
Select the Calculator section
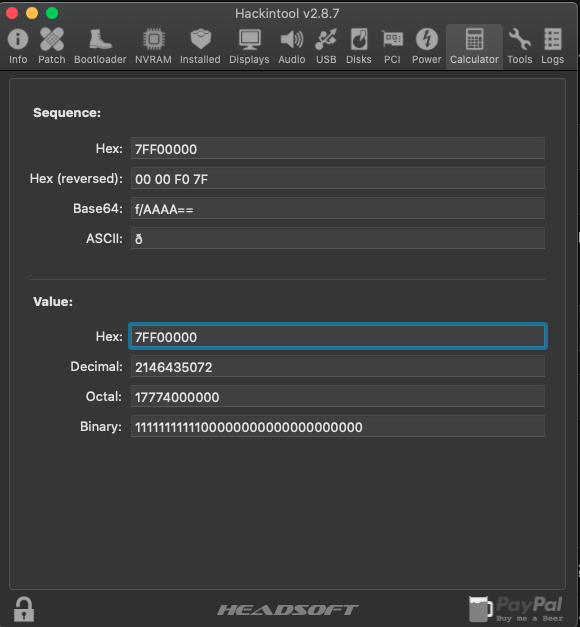pyautogui.click(x=474, y=46)
